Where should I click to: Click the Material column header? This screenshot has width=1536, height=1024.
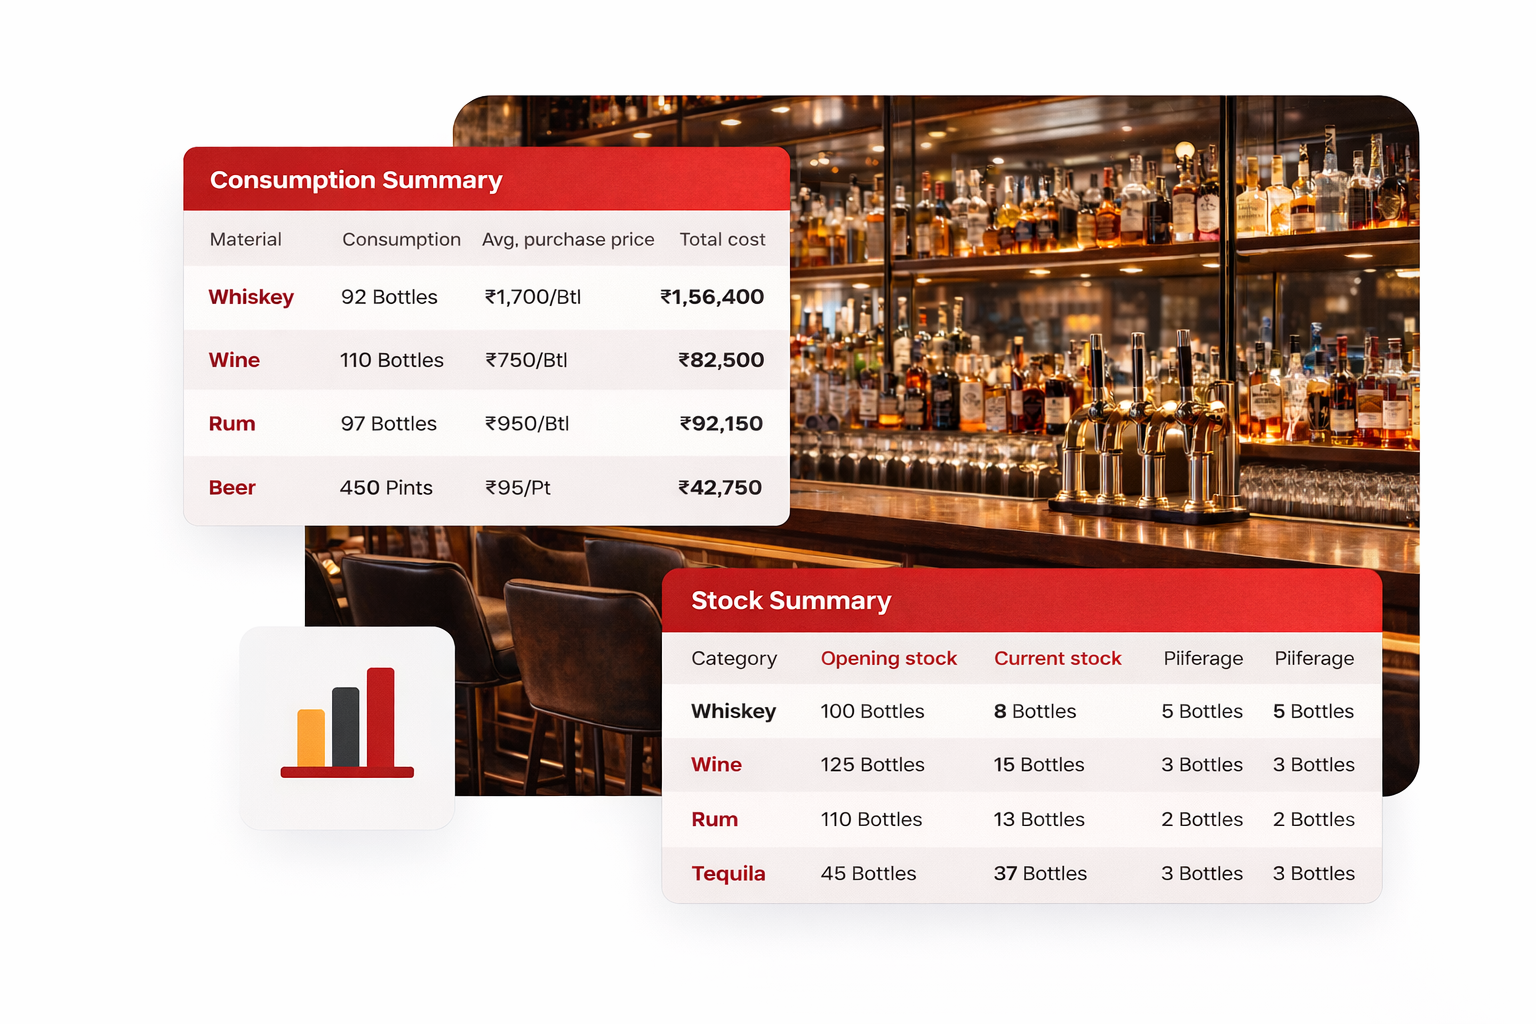(245, 240)
